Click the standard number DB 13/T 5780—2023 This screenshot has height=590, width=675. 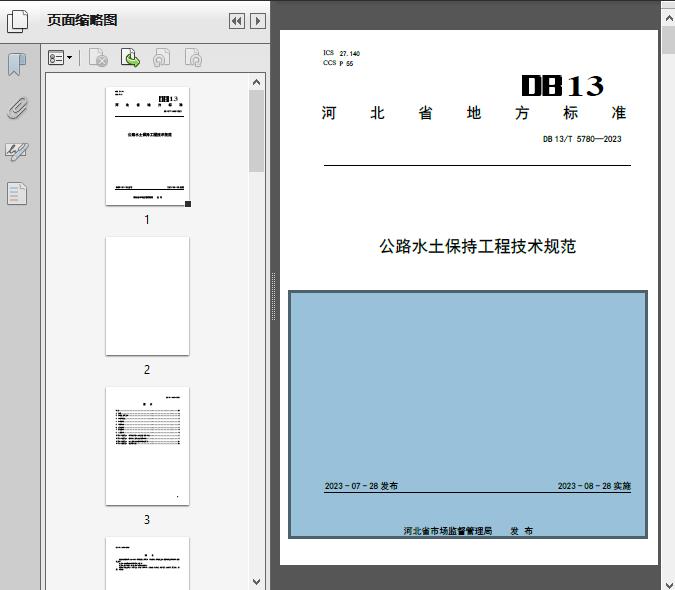582,139
